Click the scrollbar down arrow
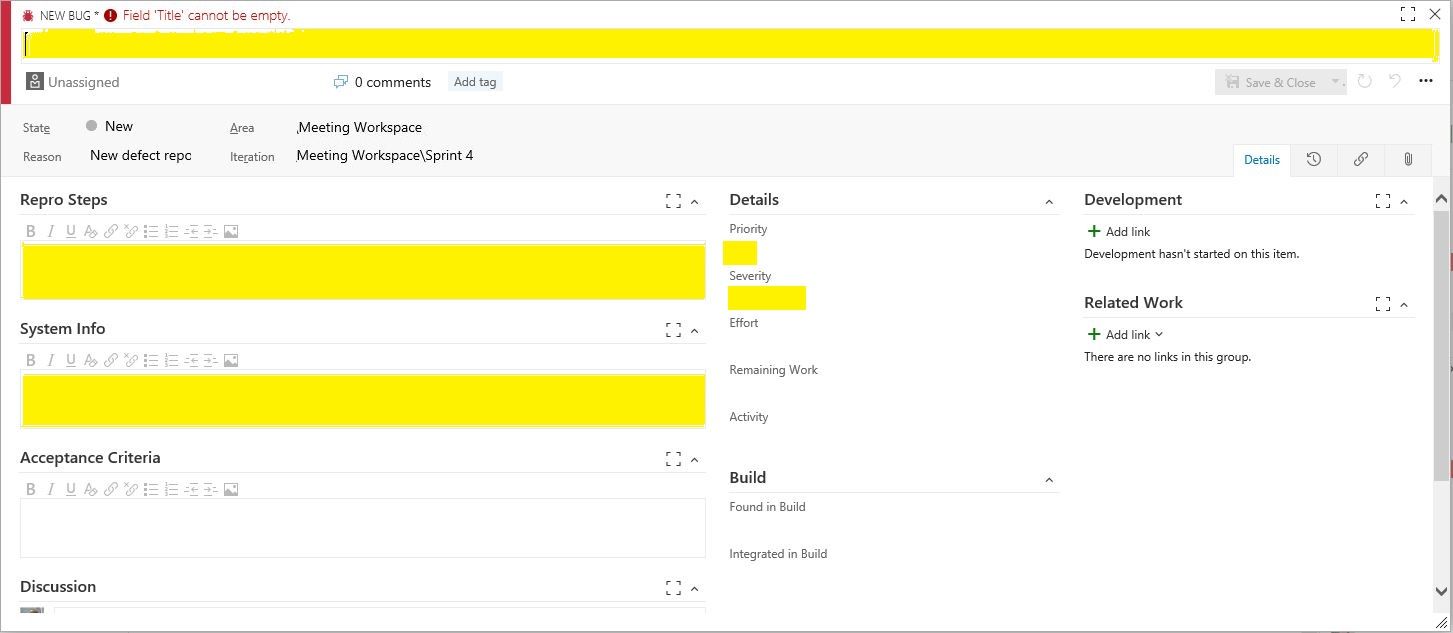The height and width of the screenshot is (633, 1453). click(x=1441, y=591)
